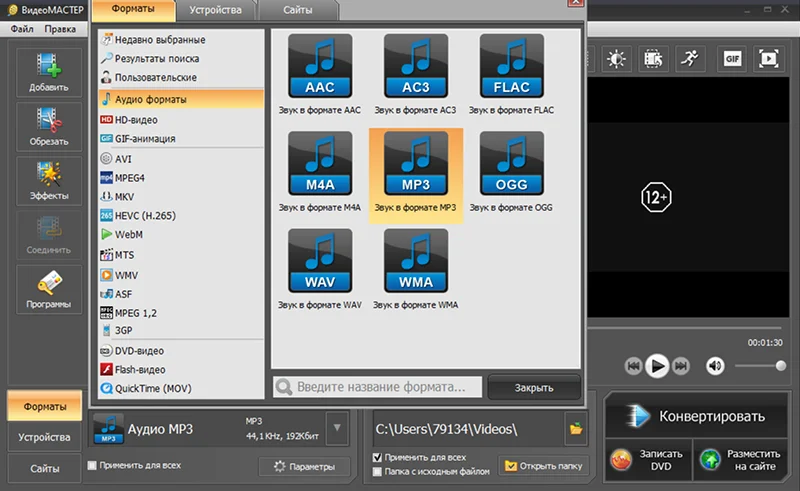
Task: Click the Соединить join tool
Action: tap(49, 235)
